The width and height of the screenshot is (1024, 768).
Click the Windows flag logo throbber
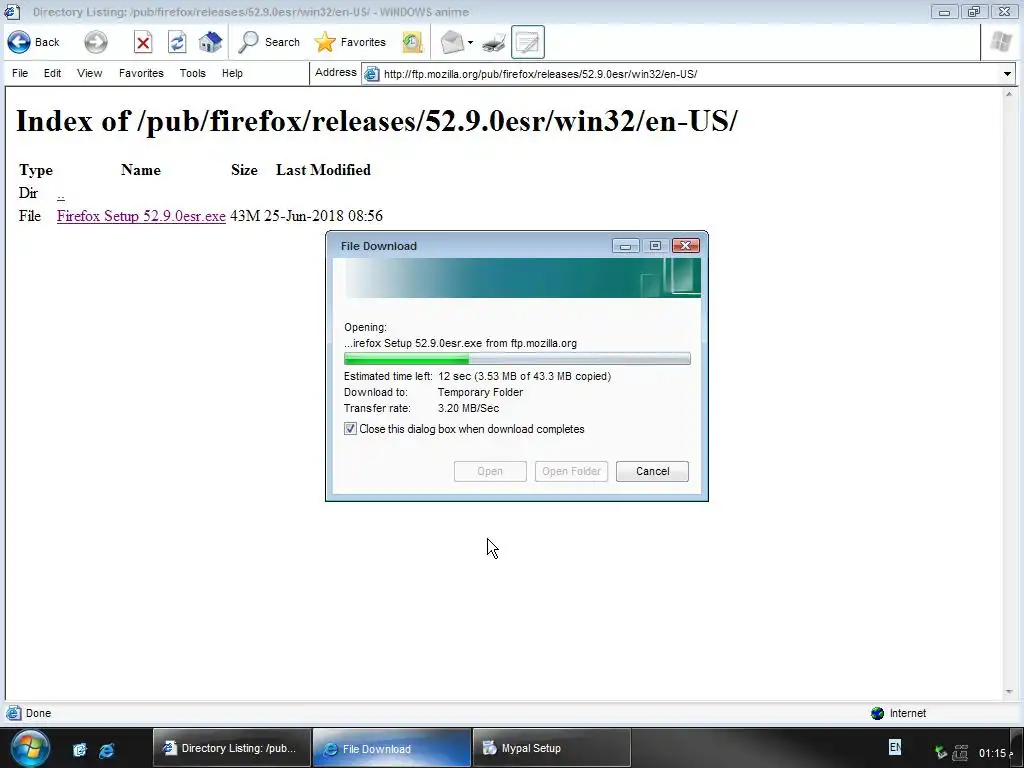(x=1000, y=42)
